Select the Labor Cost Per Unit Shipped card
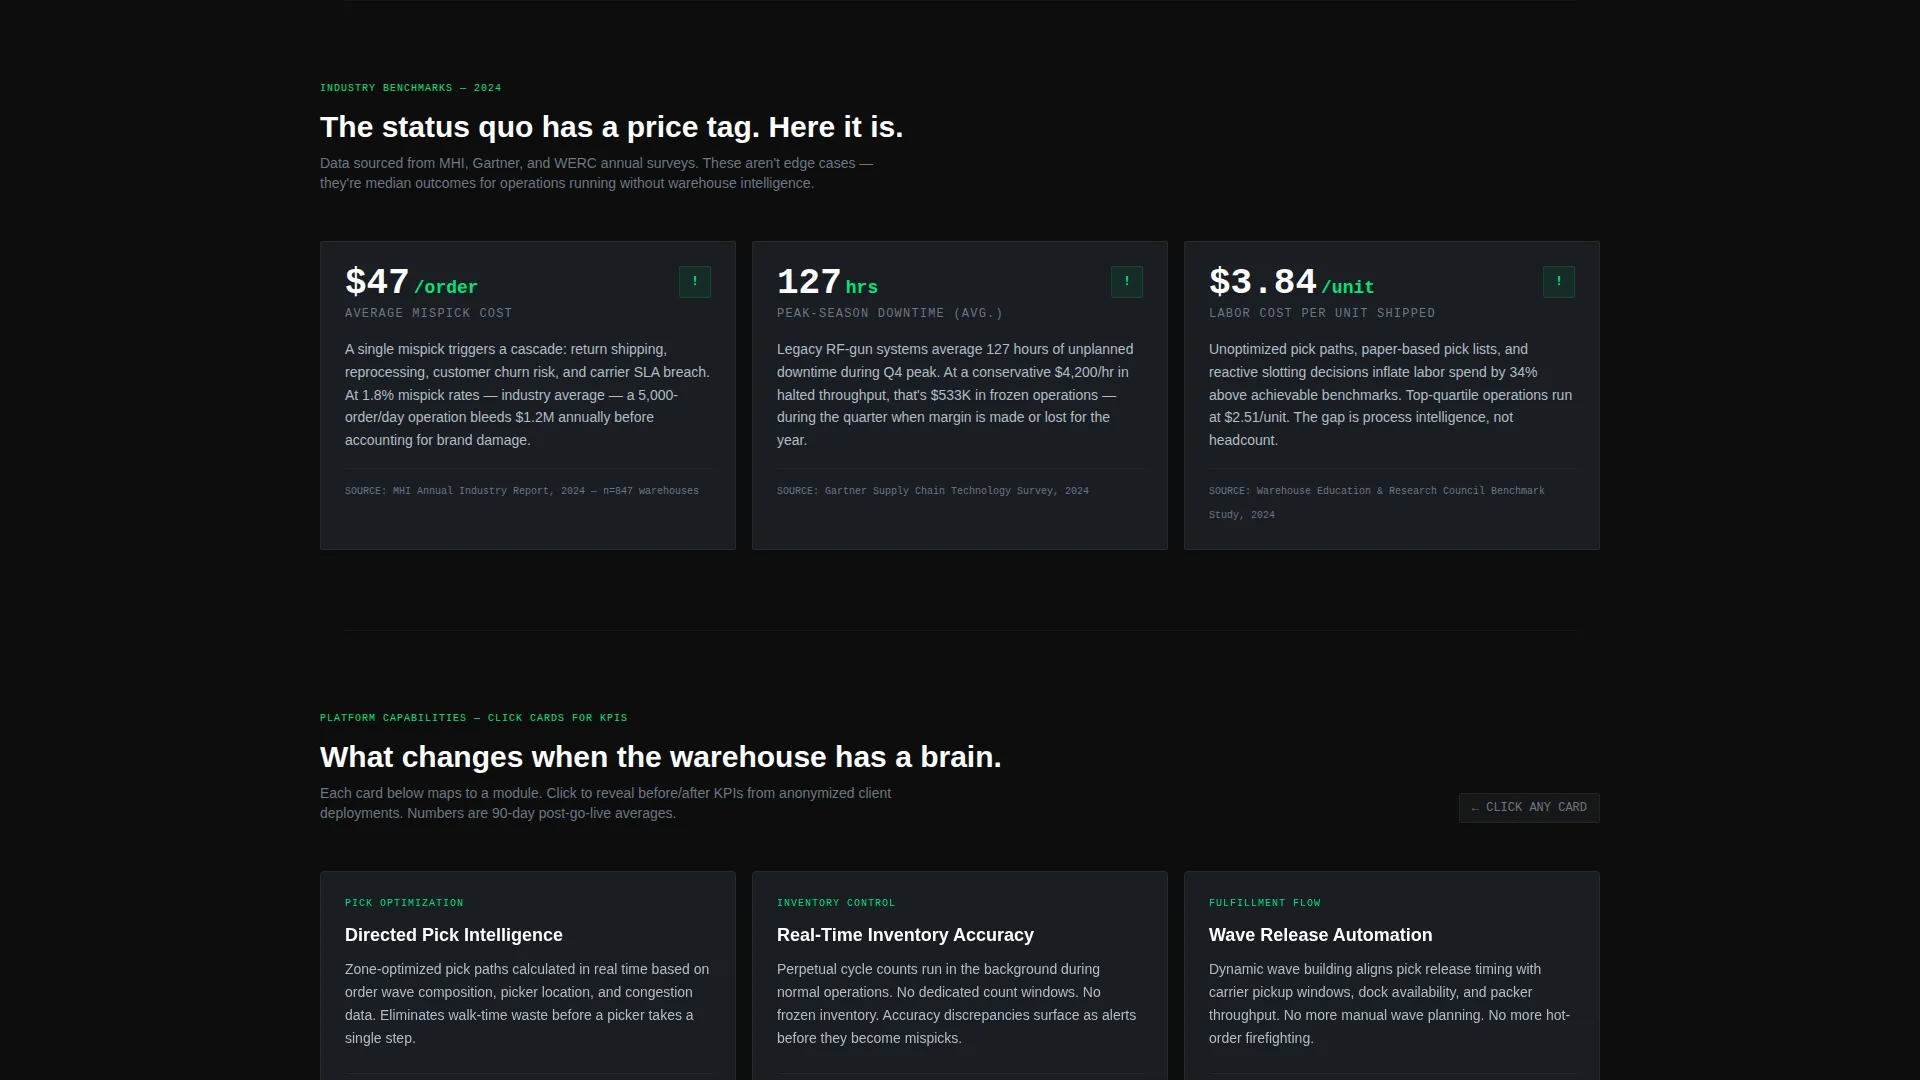 (1392, 395)
